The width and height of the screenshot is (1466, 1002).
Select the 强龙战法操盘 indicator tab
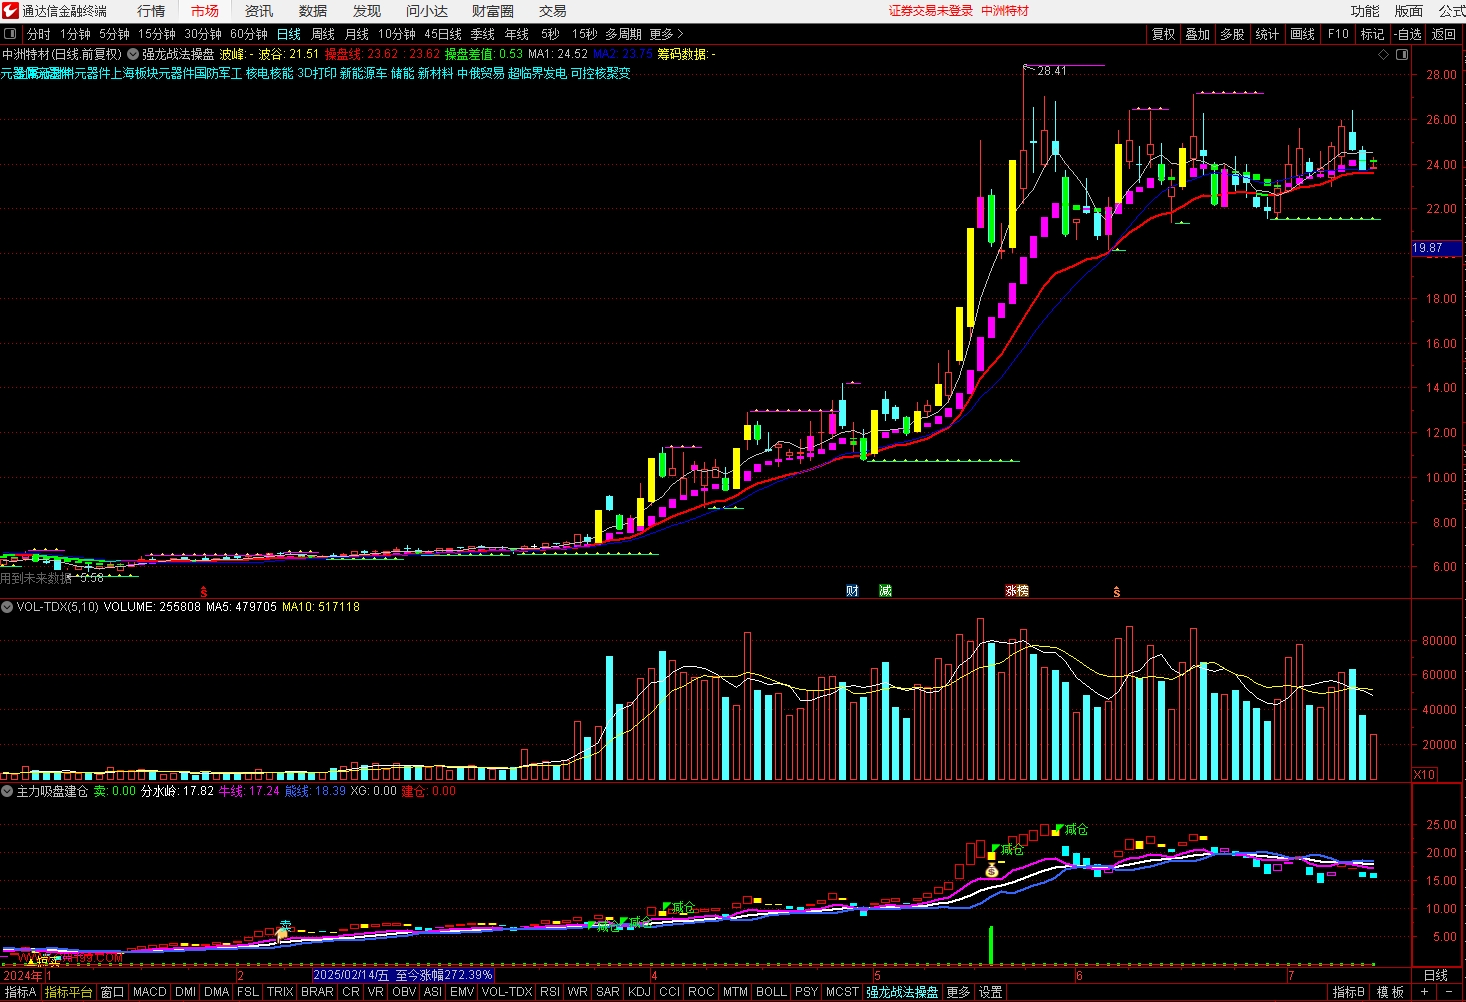click(903, 992)
